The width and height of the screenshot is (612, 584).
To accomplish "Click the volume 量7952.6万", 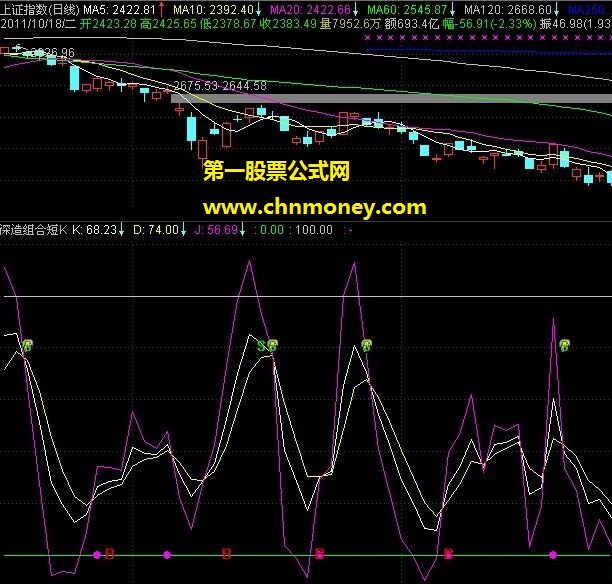I will [x=350, y=24].
